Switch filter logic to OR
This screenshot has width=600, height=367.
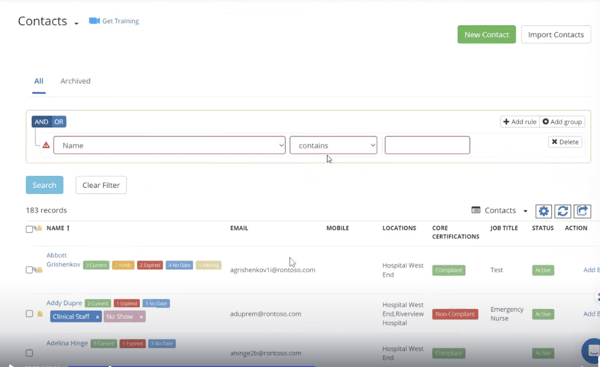59,122
